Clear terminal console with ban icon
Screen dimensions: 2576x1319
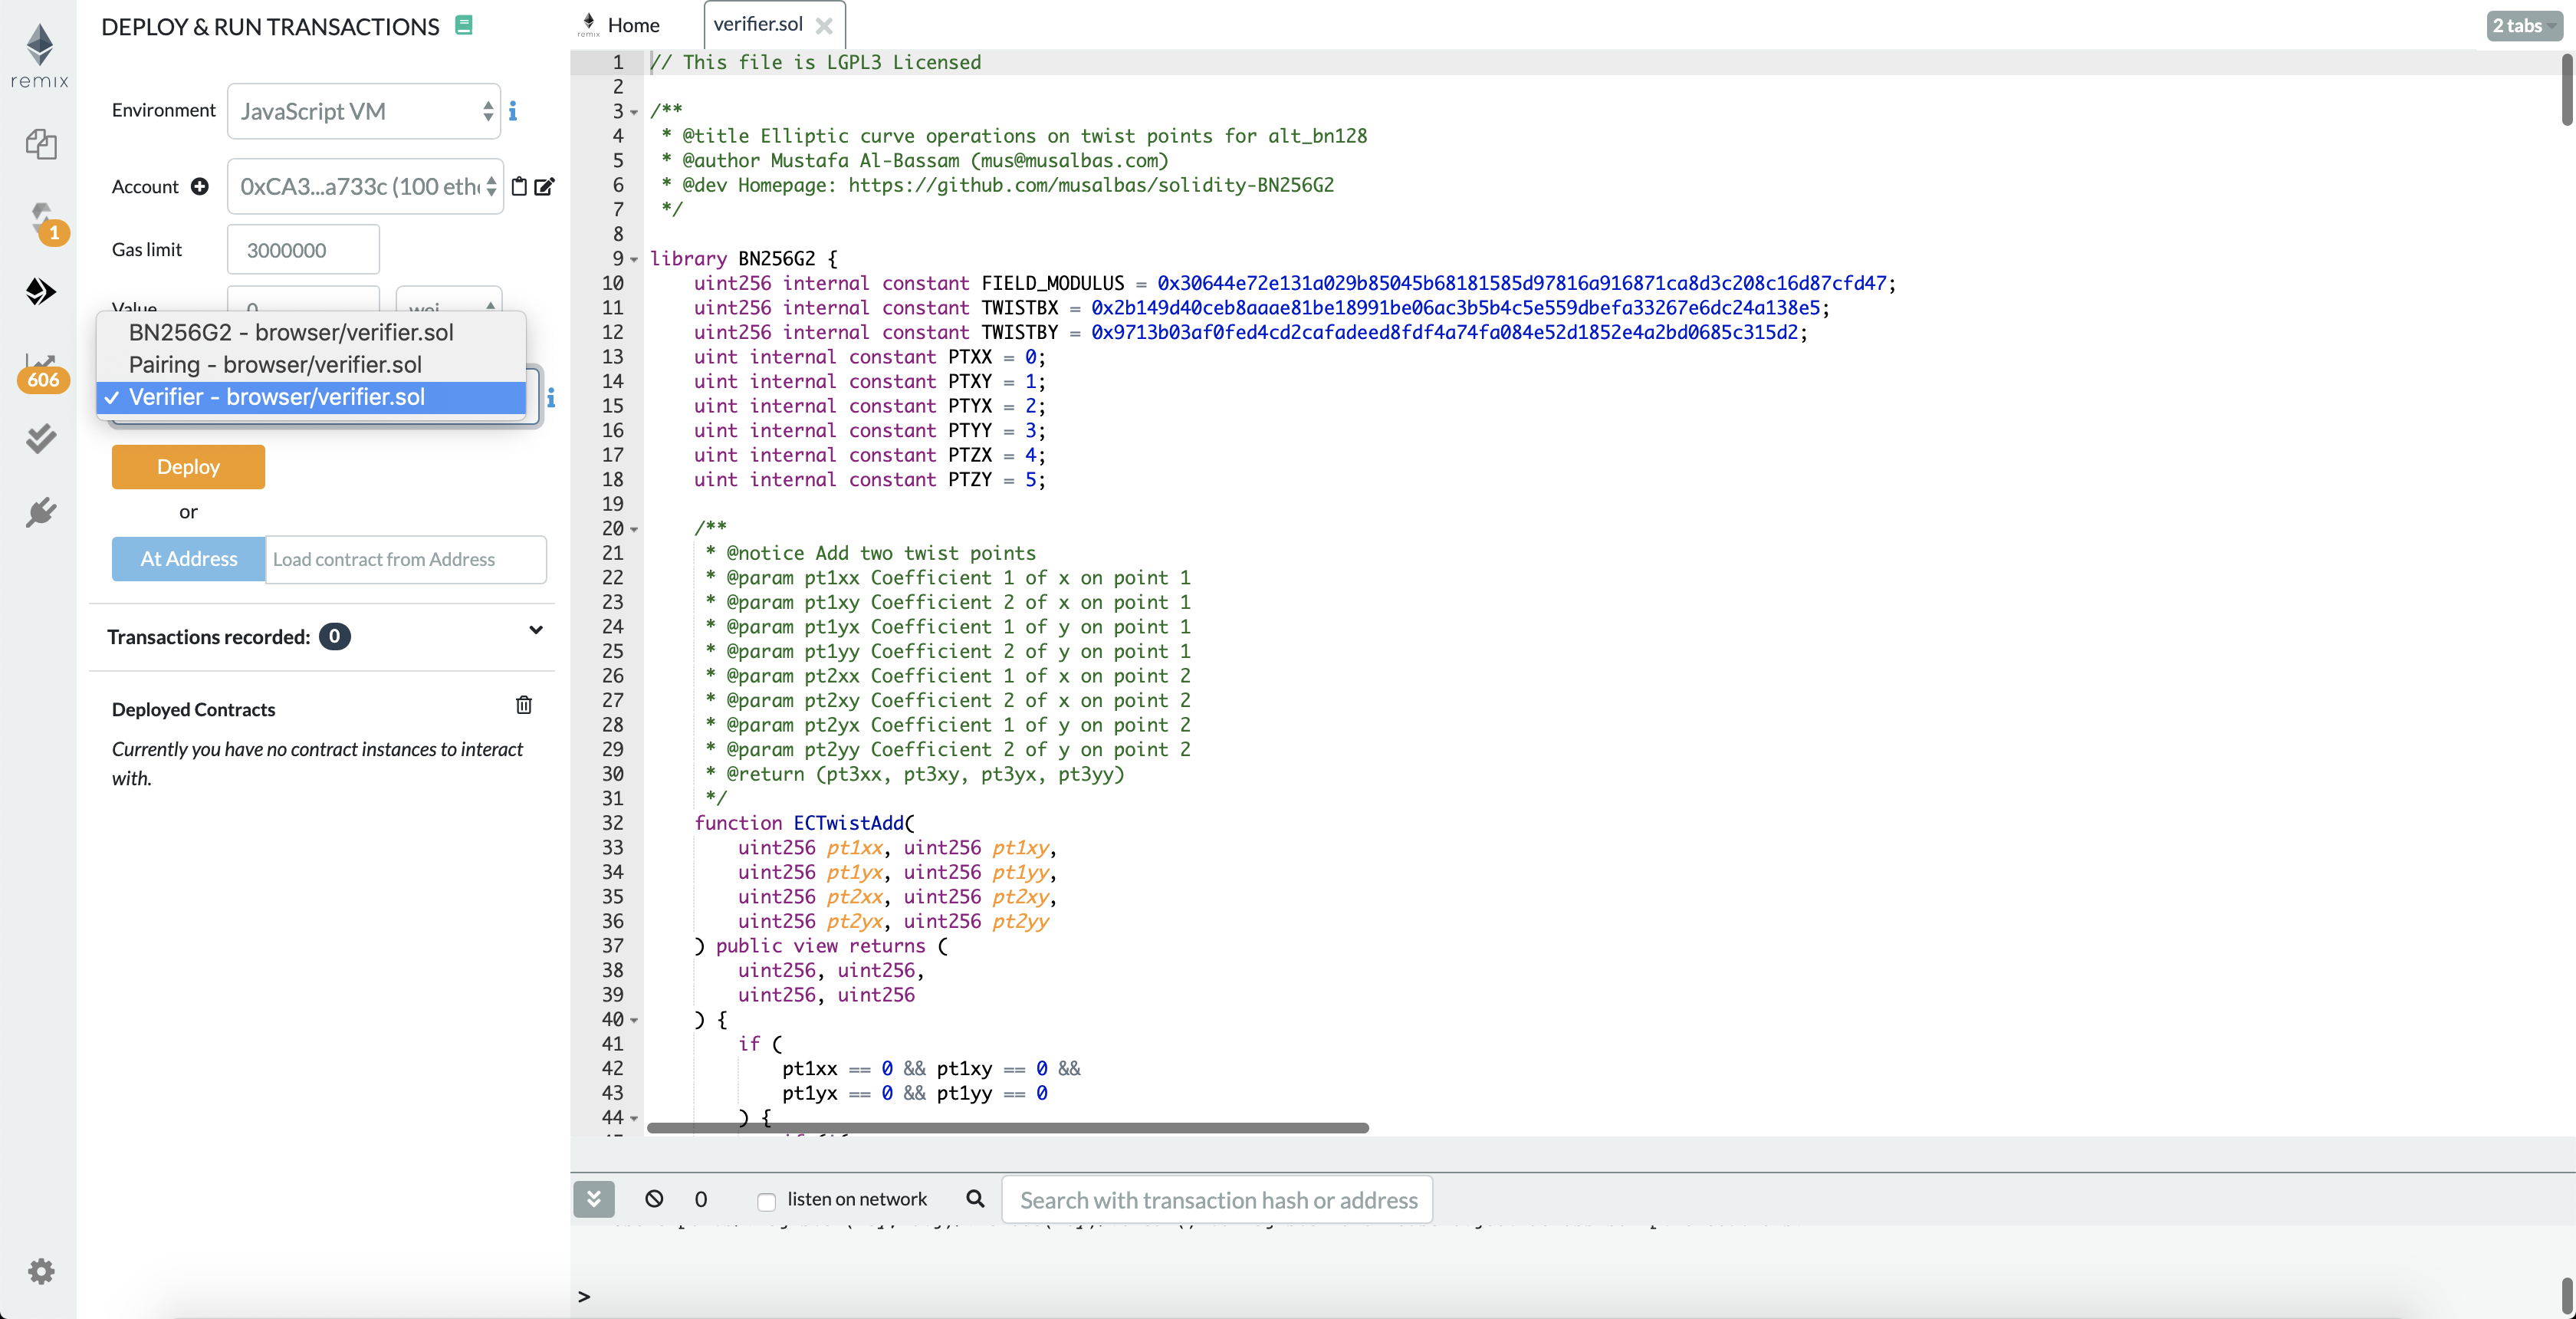coord(654,1198)
